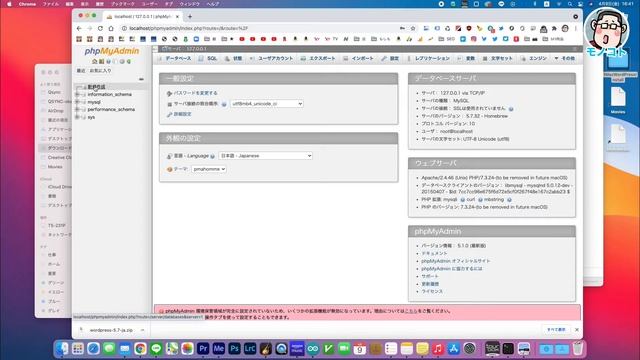This screenshot has height=360, width=640.
Task: Open the 文字セット (Charsets) tab
Action: pyautogui.click(x=498, y=58)
